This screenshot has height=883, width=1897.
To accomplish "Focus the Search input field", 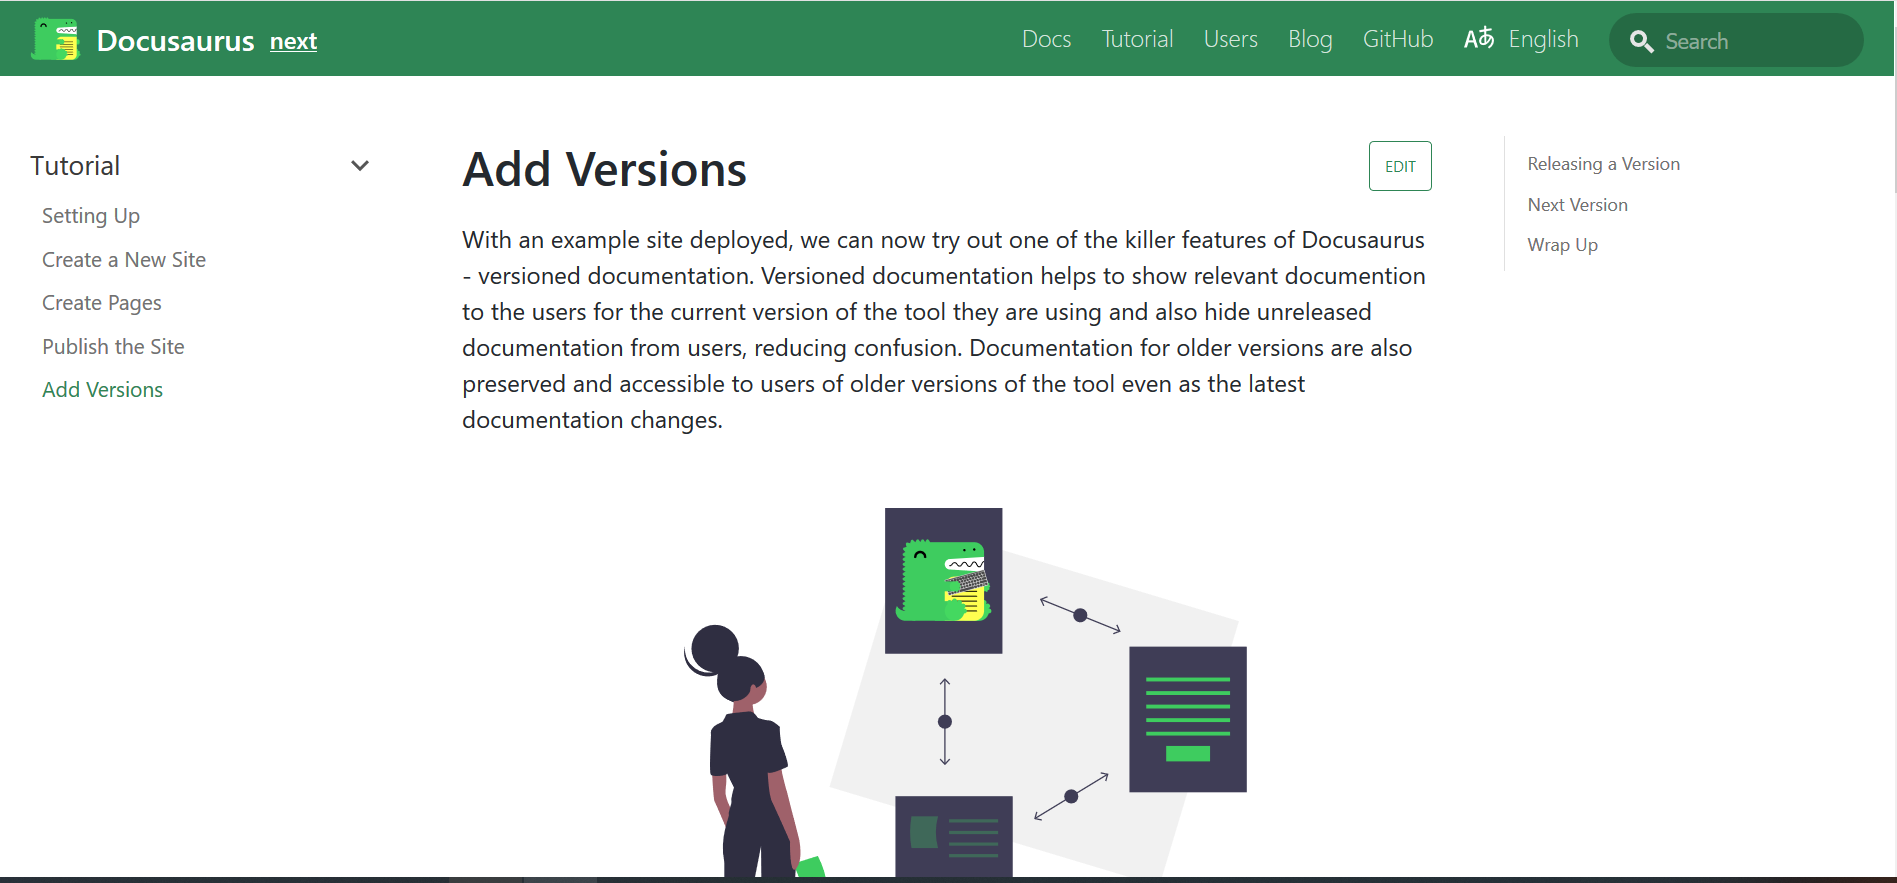I will click(1736, 41).
